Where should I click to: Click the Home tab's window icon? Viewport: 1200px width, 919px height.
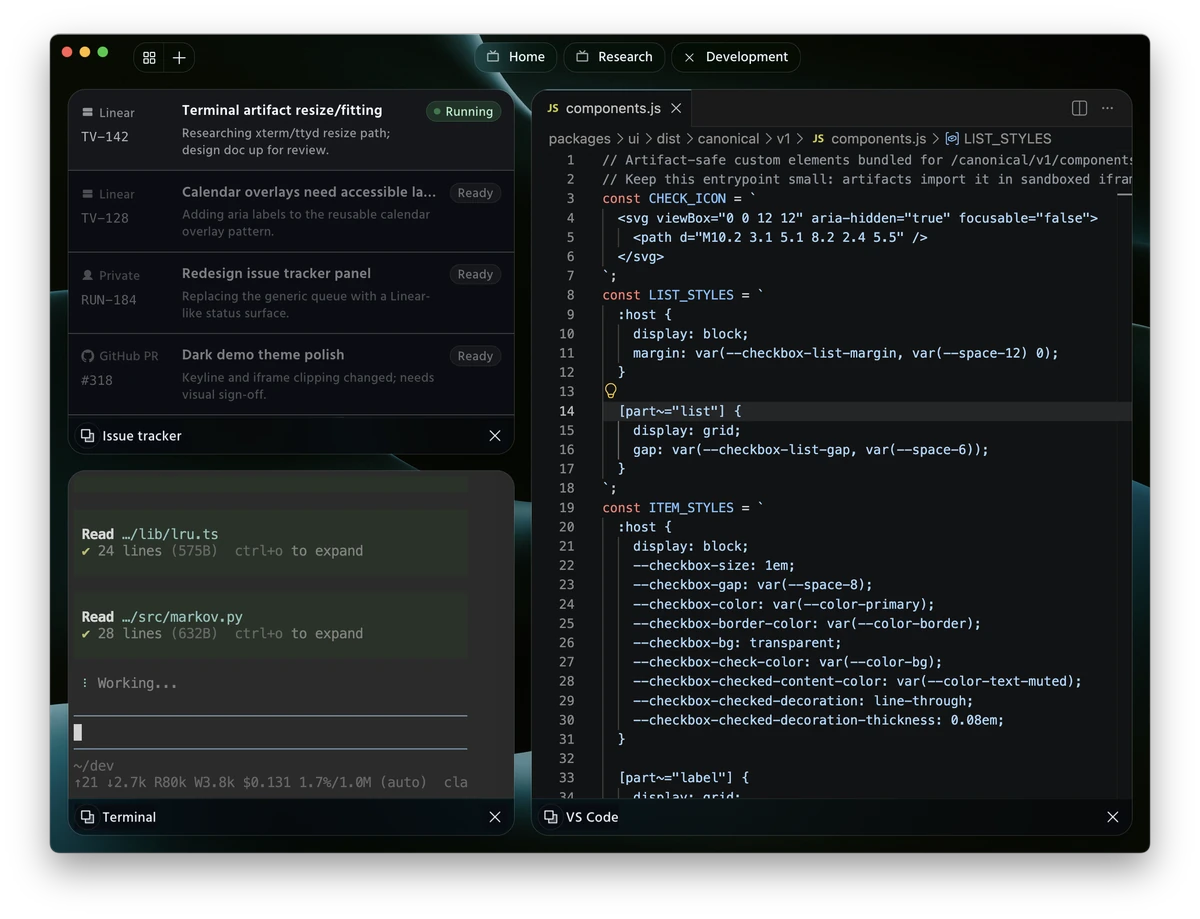[493, 57]
